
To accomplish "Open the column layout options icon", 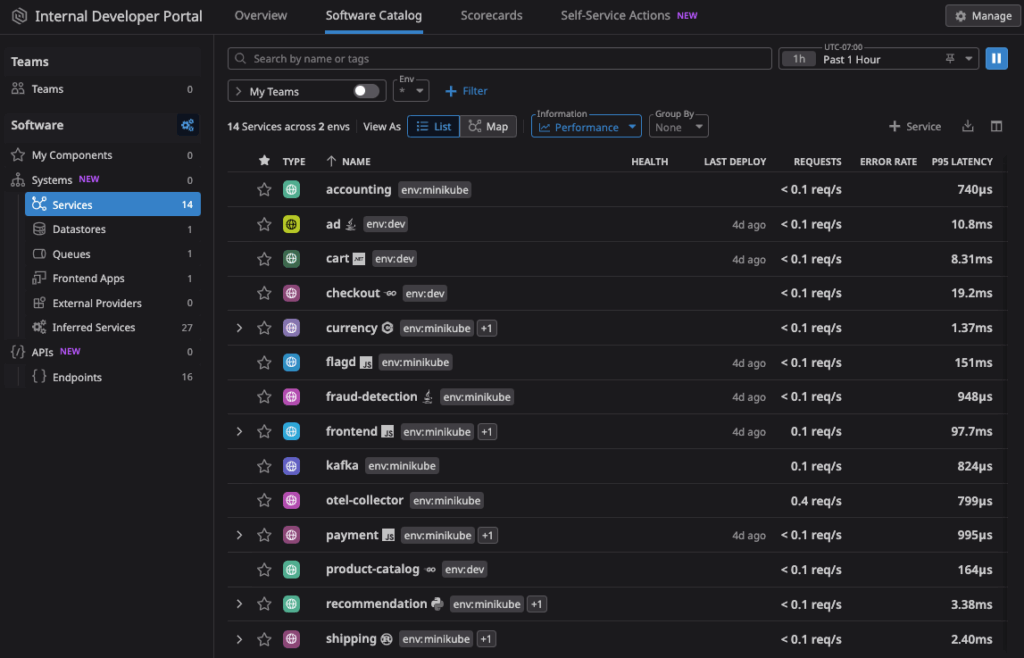I will coord(996,127).
